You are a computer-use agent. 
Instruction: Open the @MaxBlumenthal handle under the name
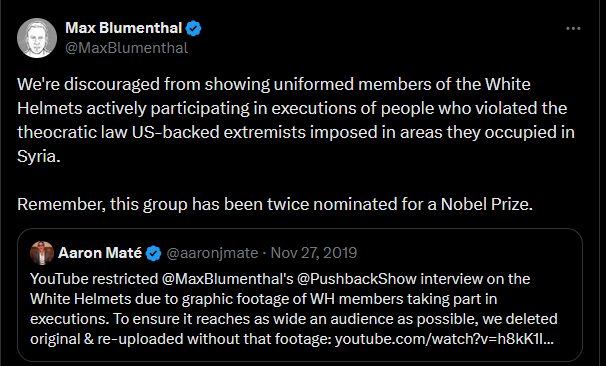(126, 48)
